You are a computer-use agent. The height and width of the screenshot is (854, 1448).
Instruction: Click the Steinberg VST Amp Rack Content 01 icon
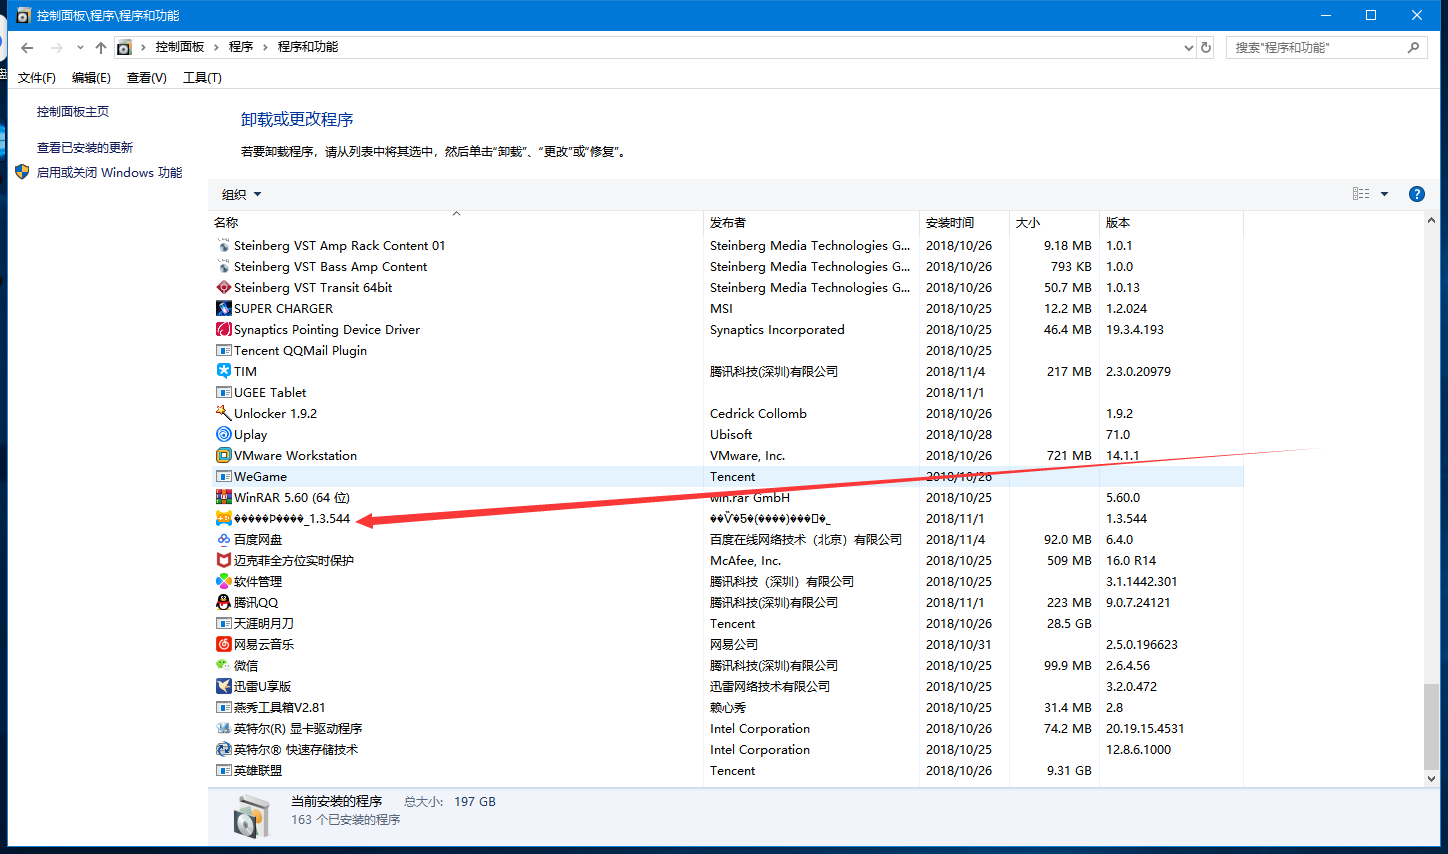(224, 245)
